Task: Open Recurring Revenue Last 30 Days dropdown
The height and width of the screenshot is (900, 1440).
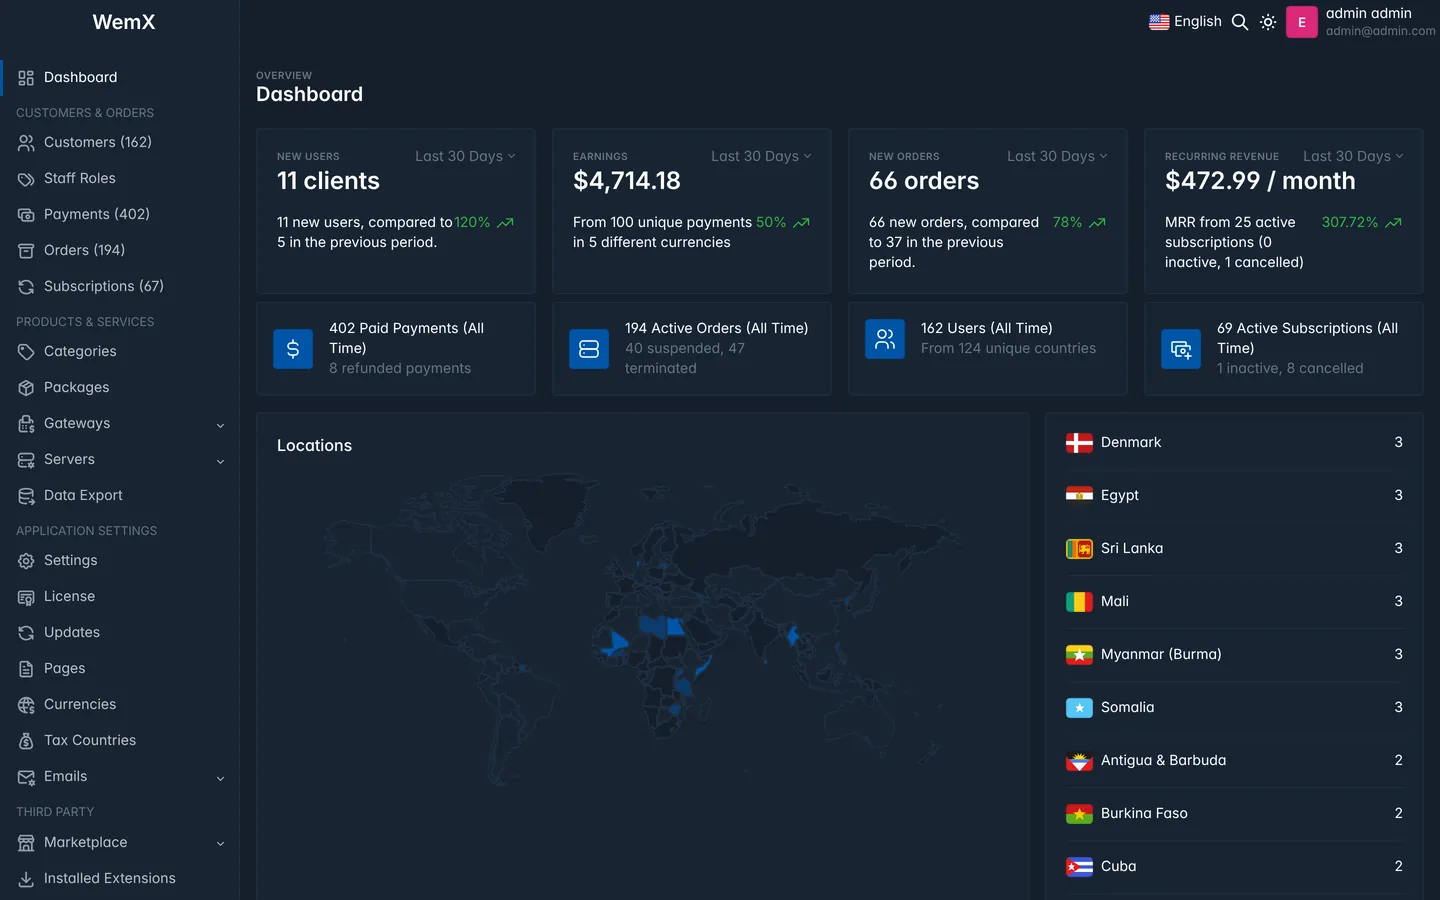Action: point(1353,156)
